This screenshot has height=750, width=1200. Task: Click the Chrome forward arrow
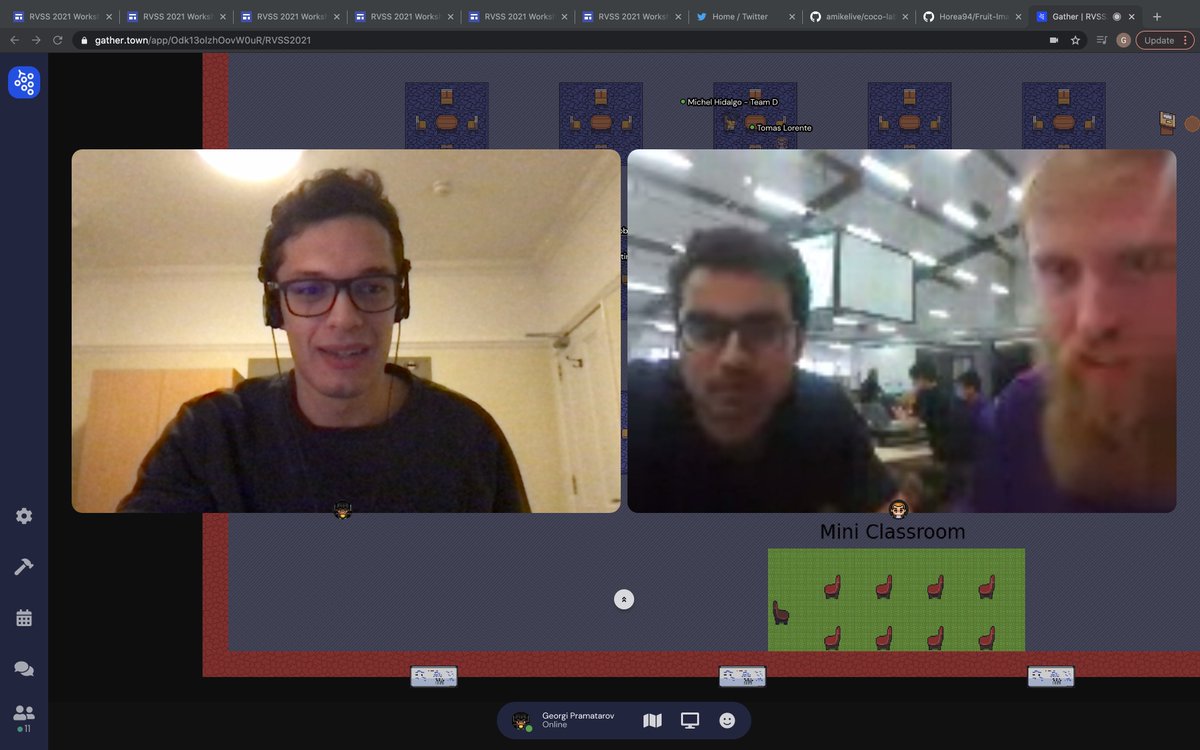click(x=36, y=40)
